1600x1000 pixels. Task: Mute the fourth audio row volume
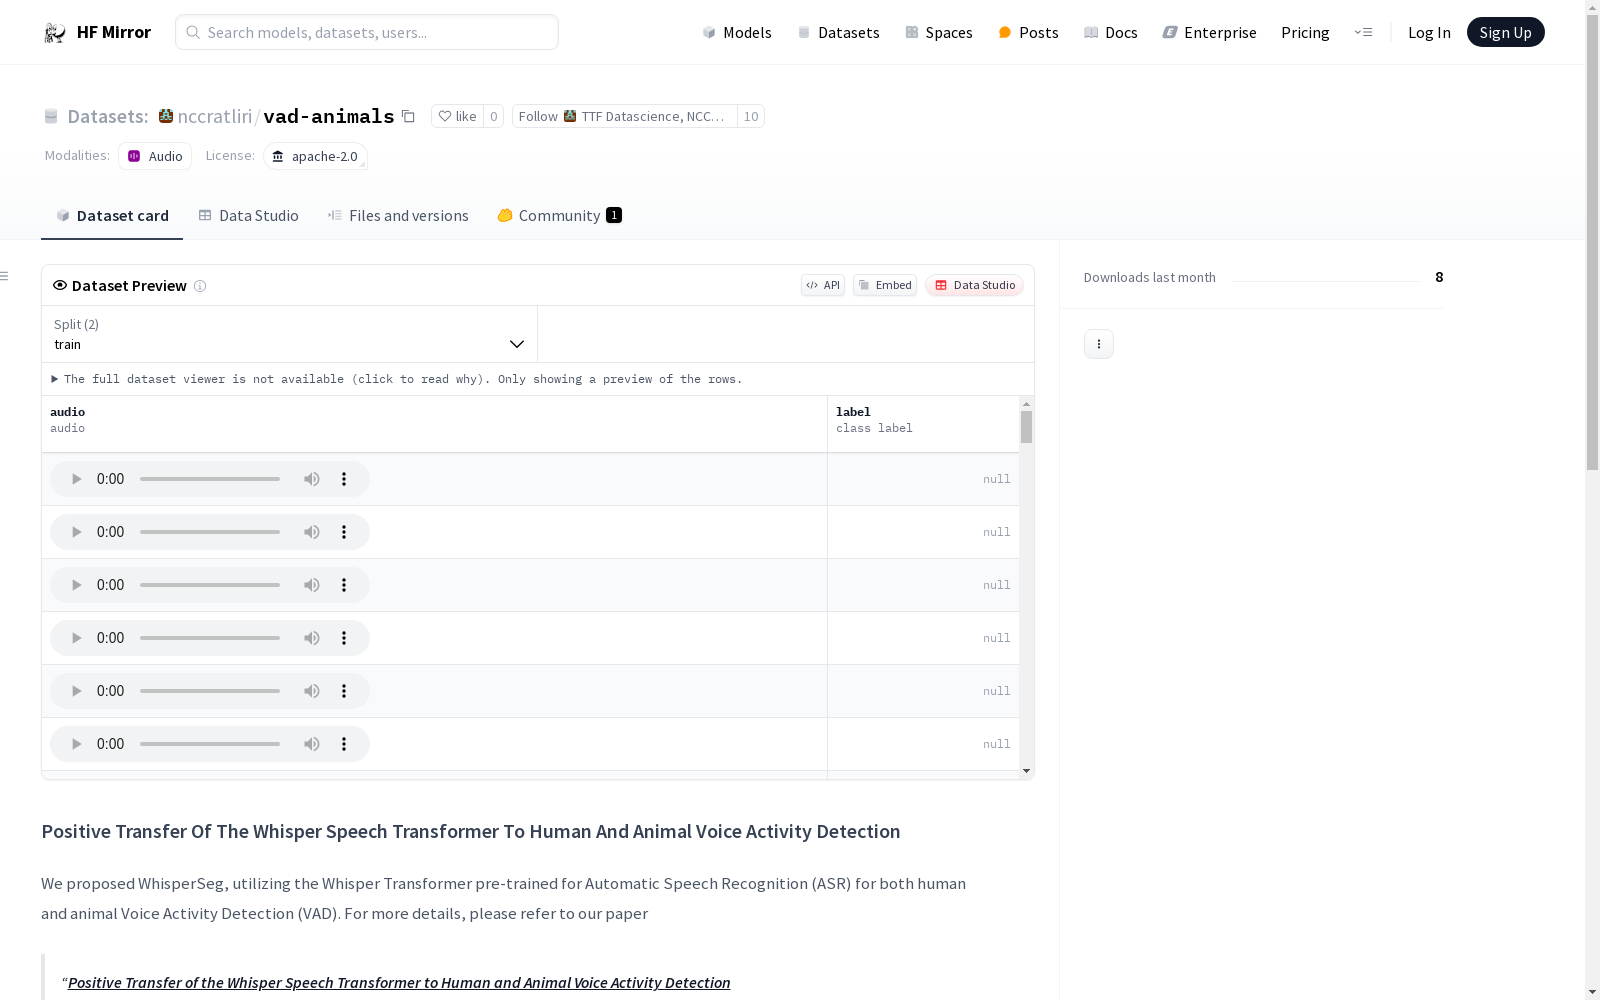tap(312, 638)
